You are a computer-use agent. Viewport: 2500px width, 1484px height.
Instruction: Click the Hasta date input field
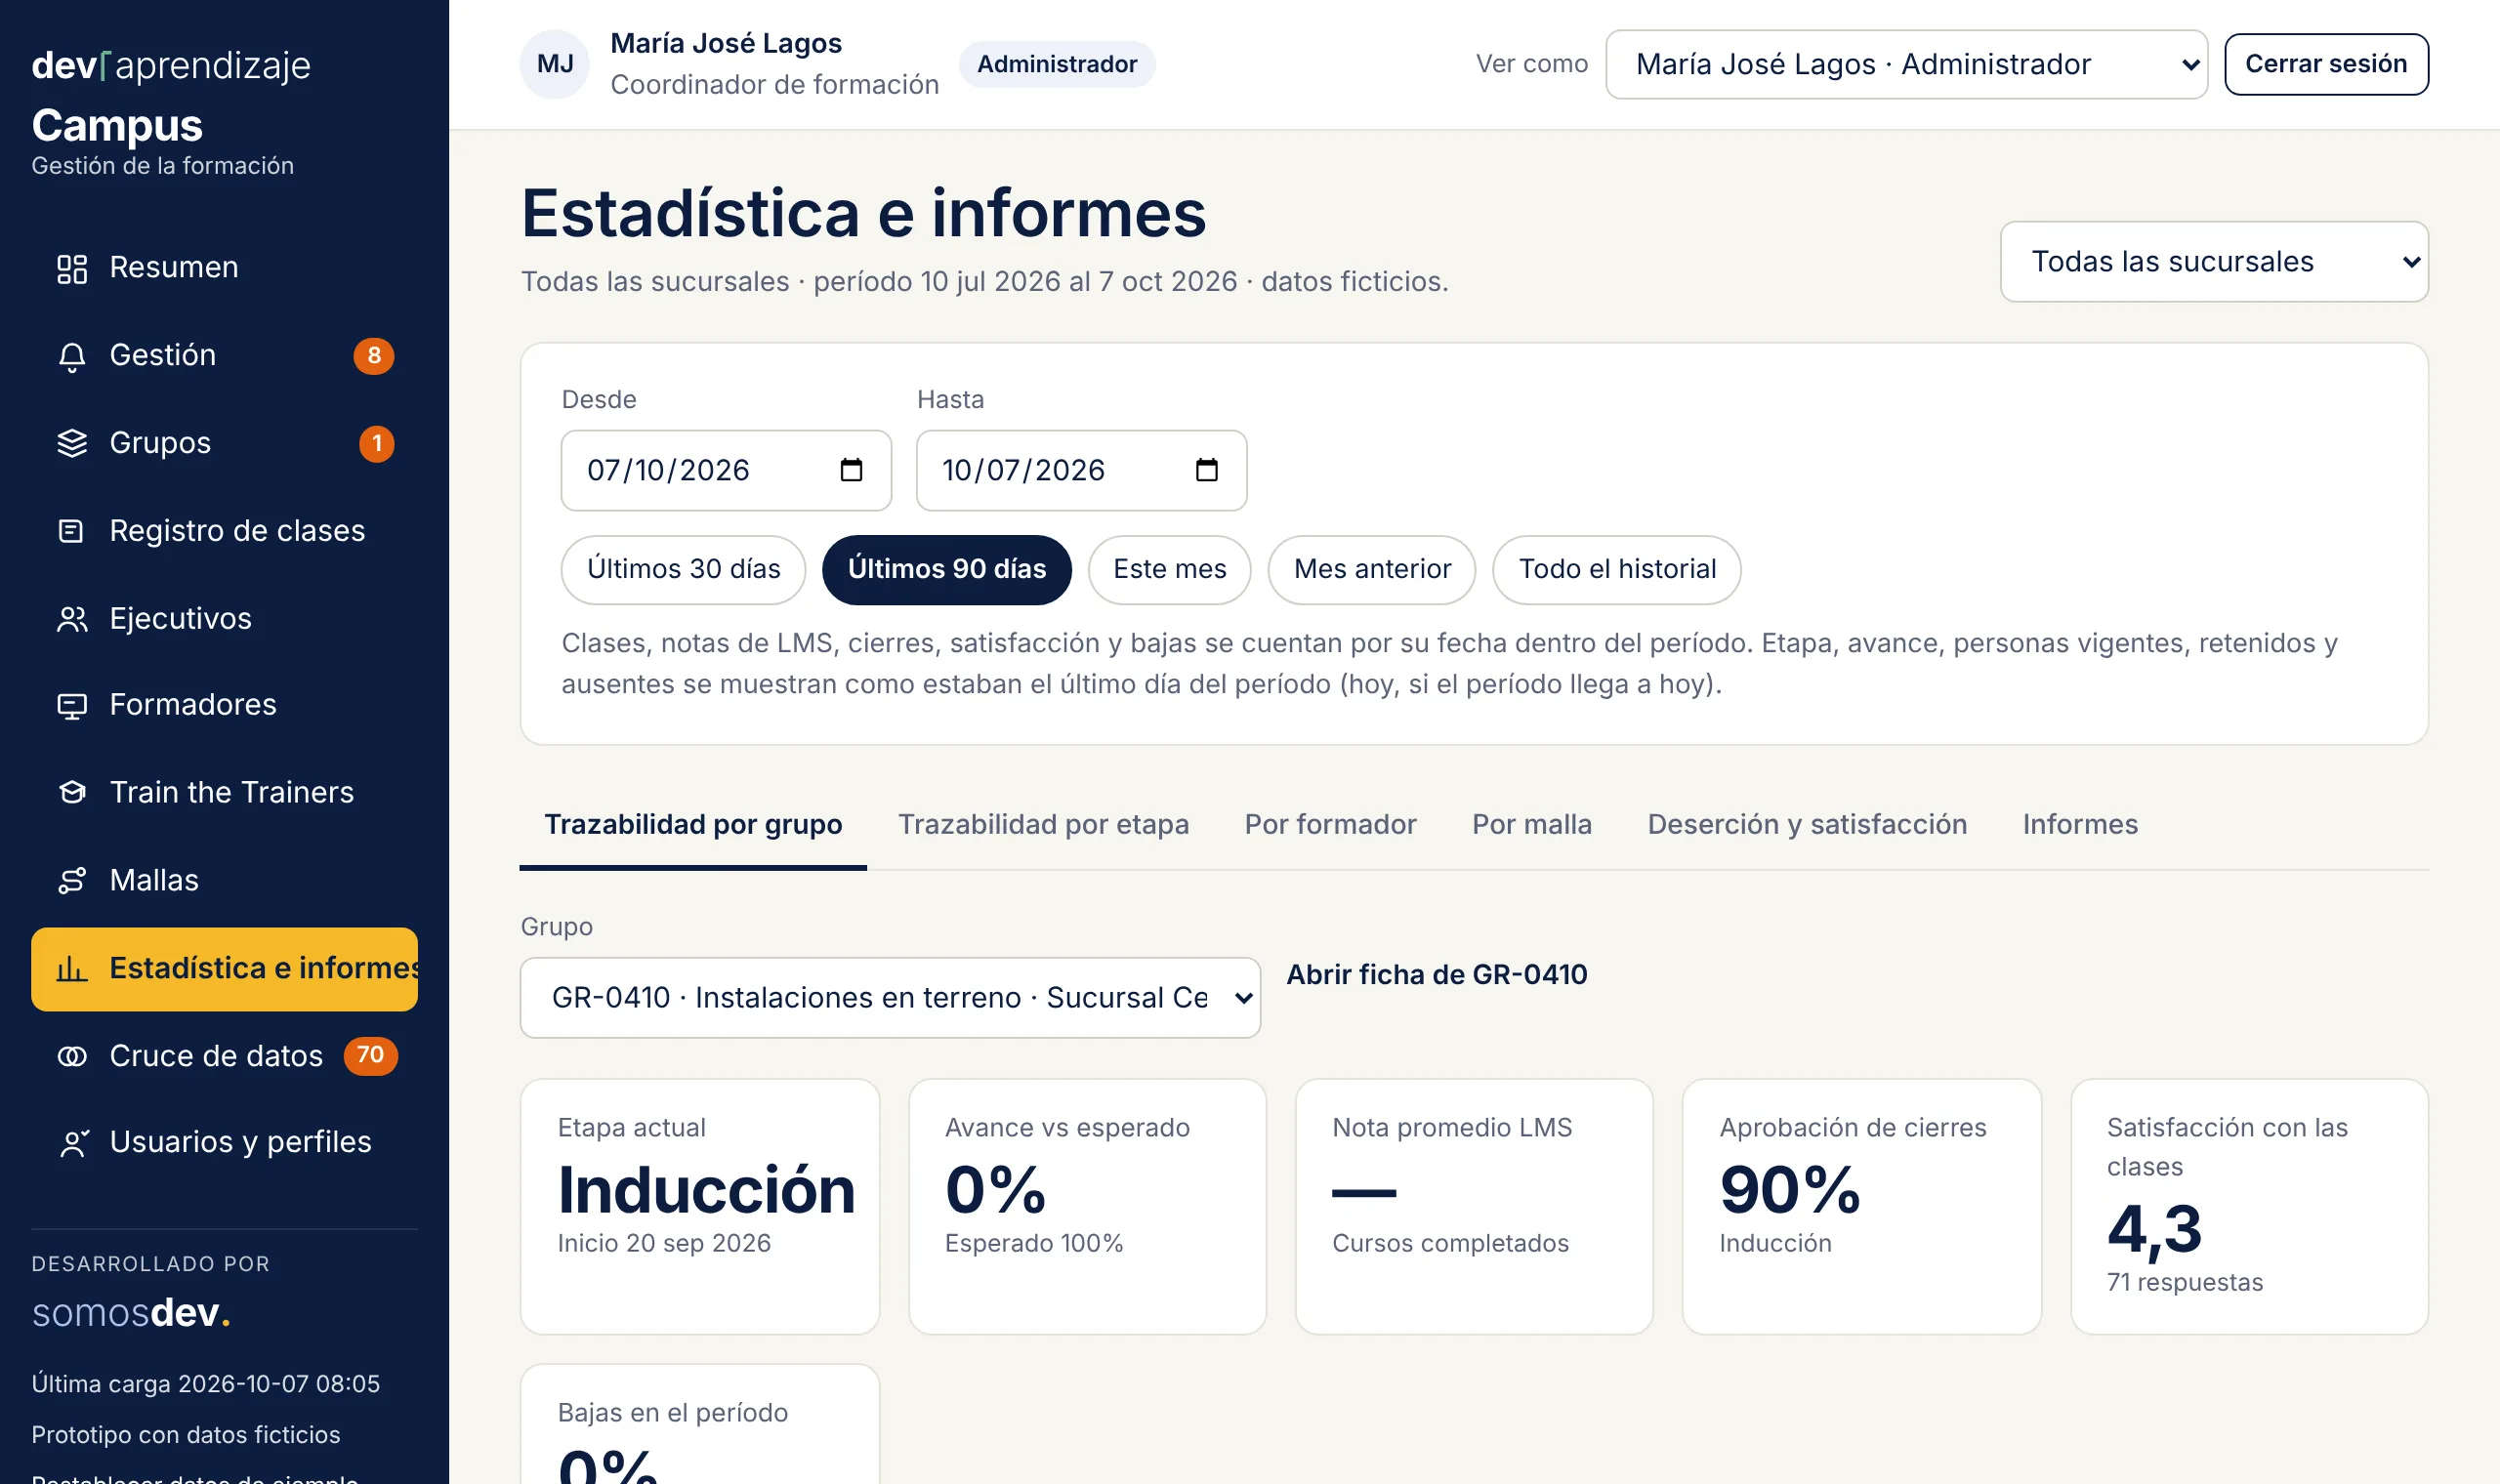pyautogui.click(x=1081, y=470)
